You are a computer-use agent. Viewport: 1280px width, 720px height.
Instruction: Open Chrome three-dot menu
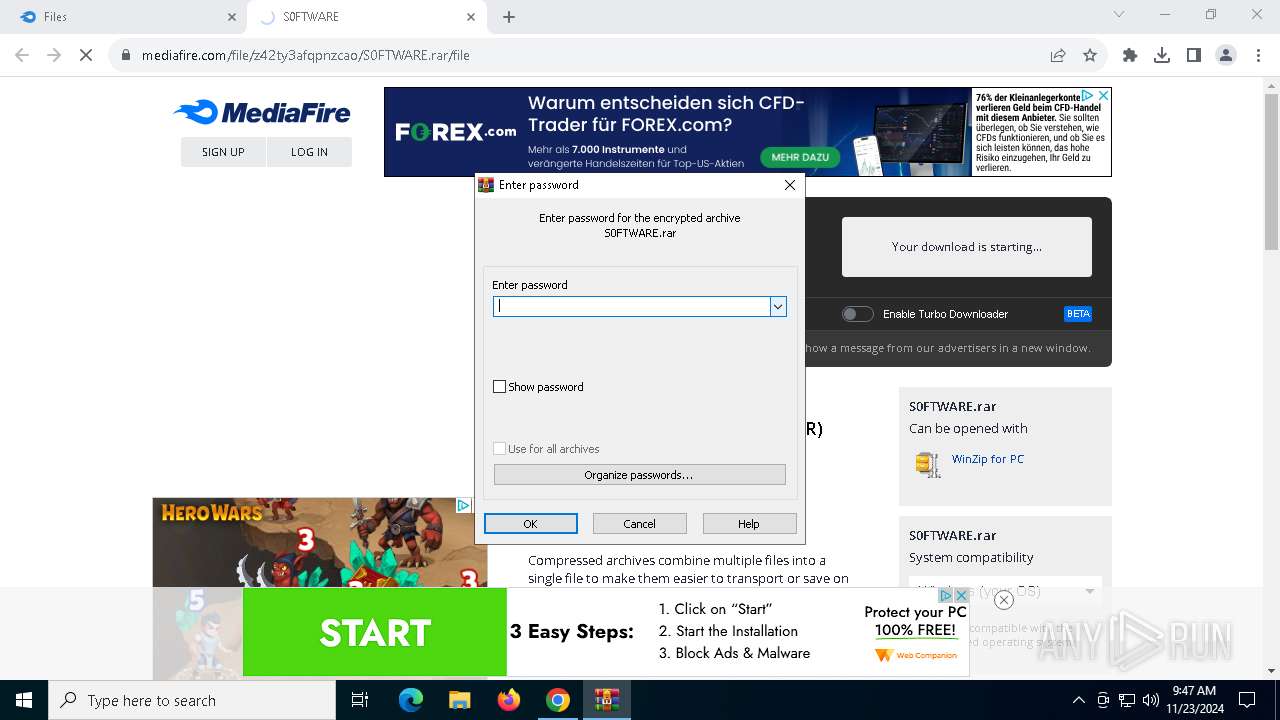[1257, 55]
